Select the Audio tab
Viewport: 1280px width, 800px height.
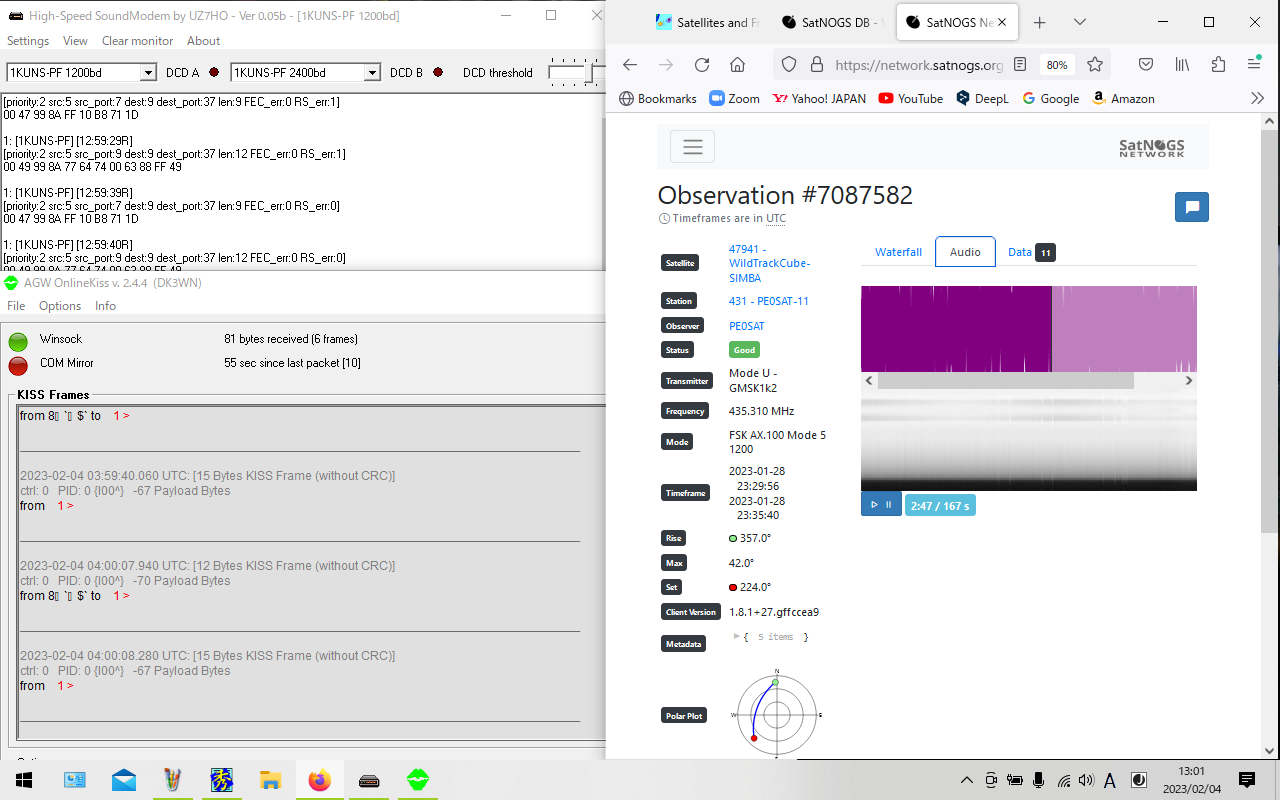pyautogui.click(x=965, y=252)
